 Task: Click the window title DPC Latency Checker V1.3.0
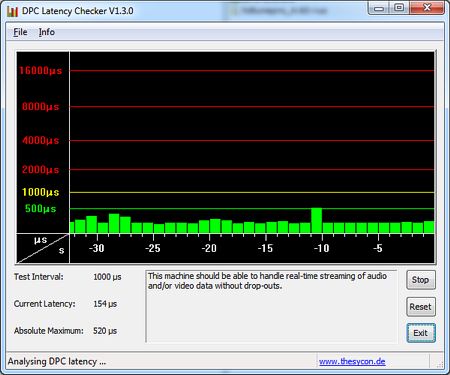click(x=78, y=11)
